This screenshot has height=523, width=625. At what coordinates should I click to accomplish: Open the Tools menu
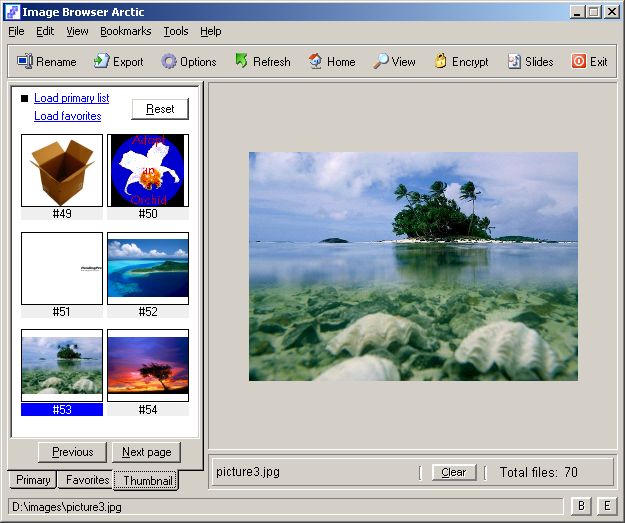(176, 31)
